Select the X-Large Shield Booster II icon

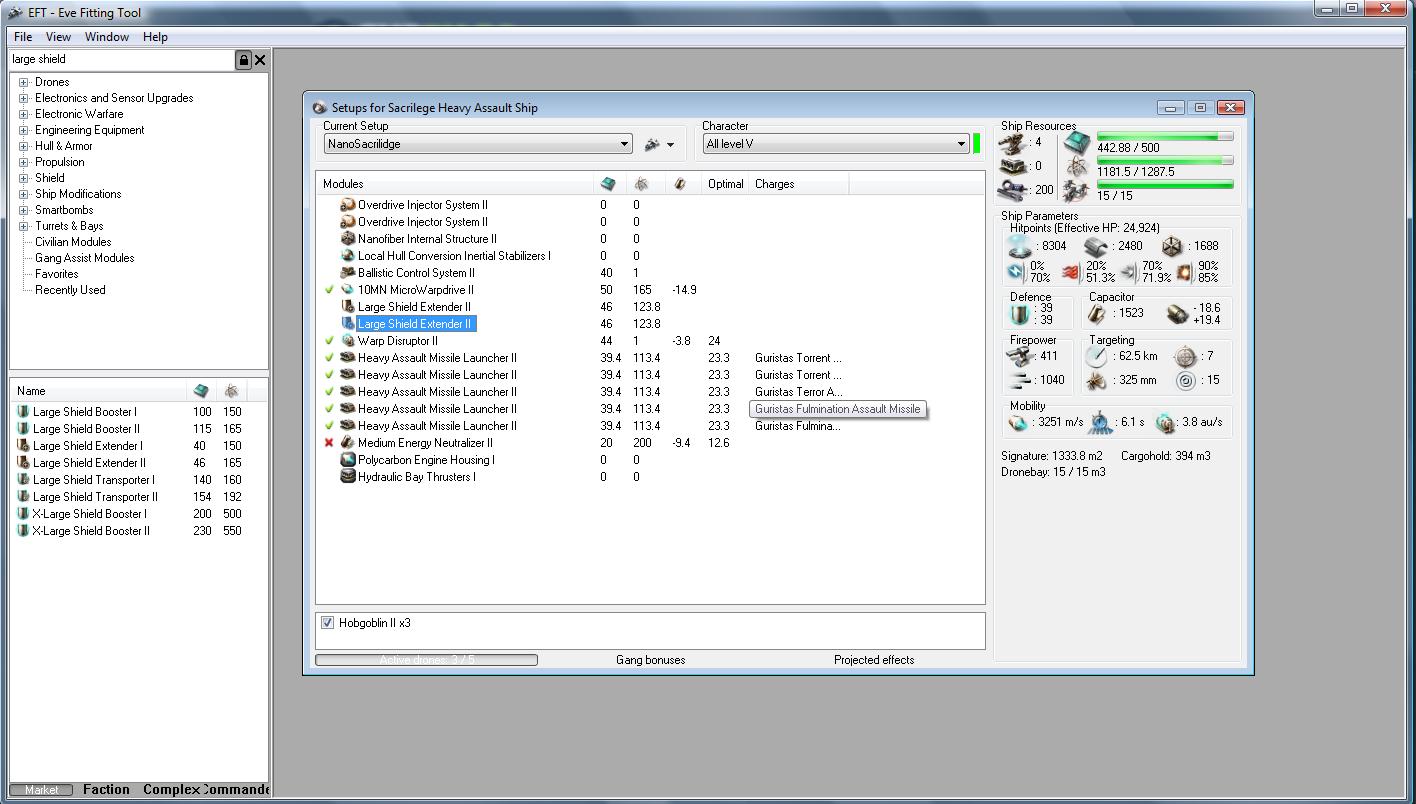[23, 531]
